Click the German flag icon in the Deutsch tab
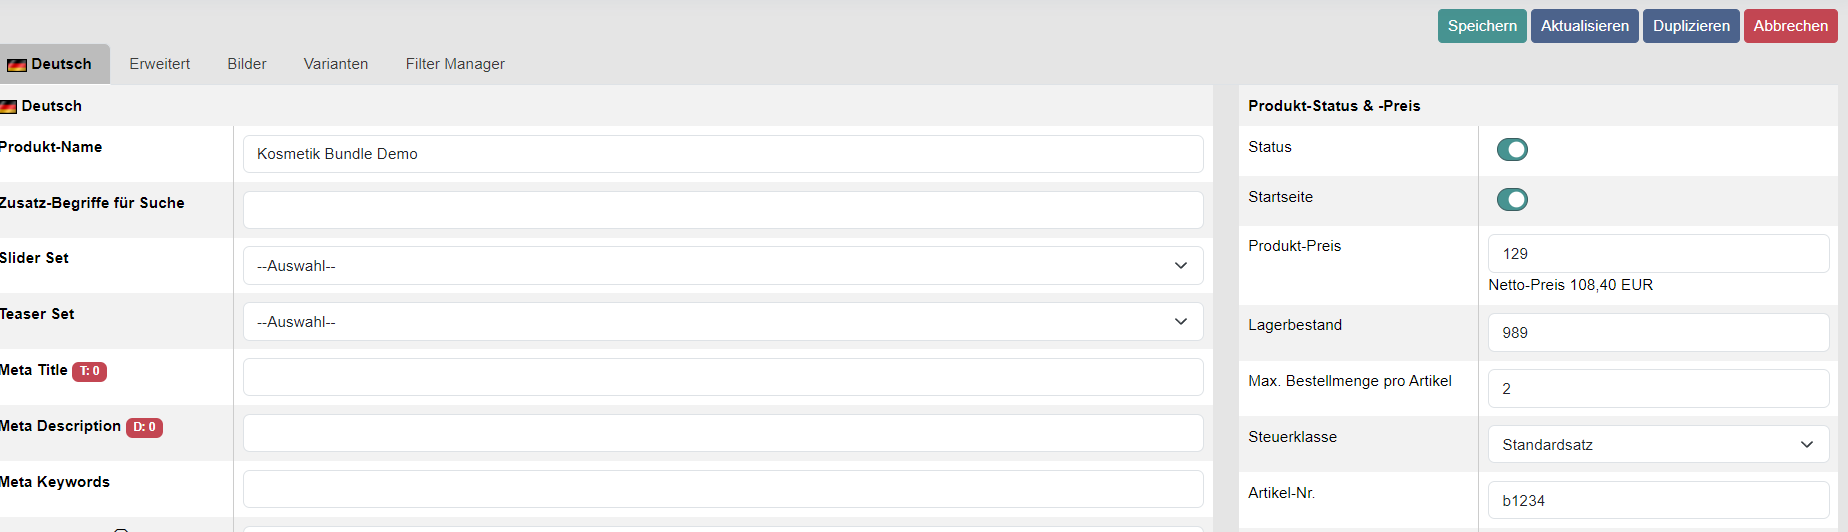The height and width of the screenshot is (532, 1848). (17, 65)
